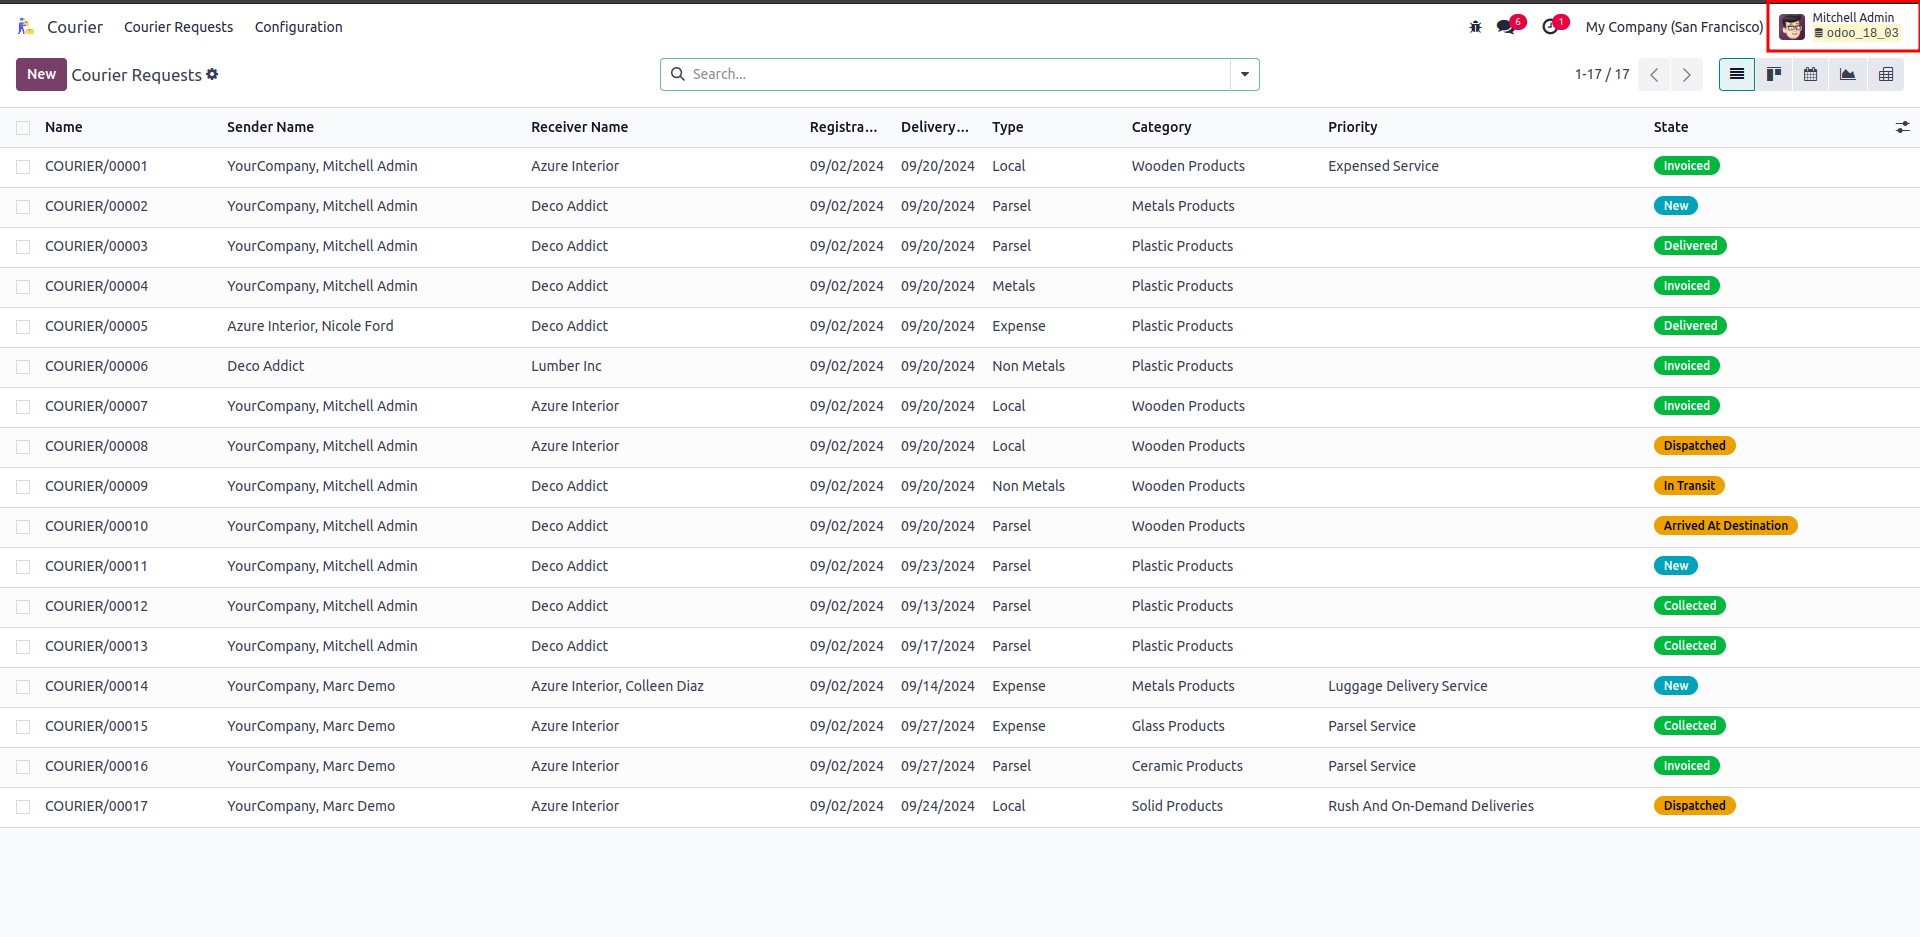Tick checkbox for COURIER/00017
This screenshot has height=937, width=1920.
[x=23, y=807]
